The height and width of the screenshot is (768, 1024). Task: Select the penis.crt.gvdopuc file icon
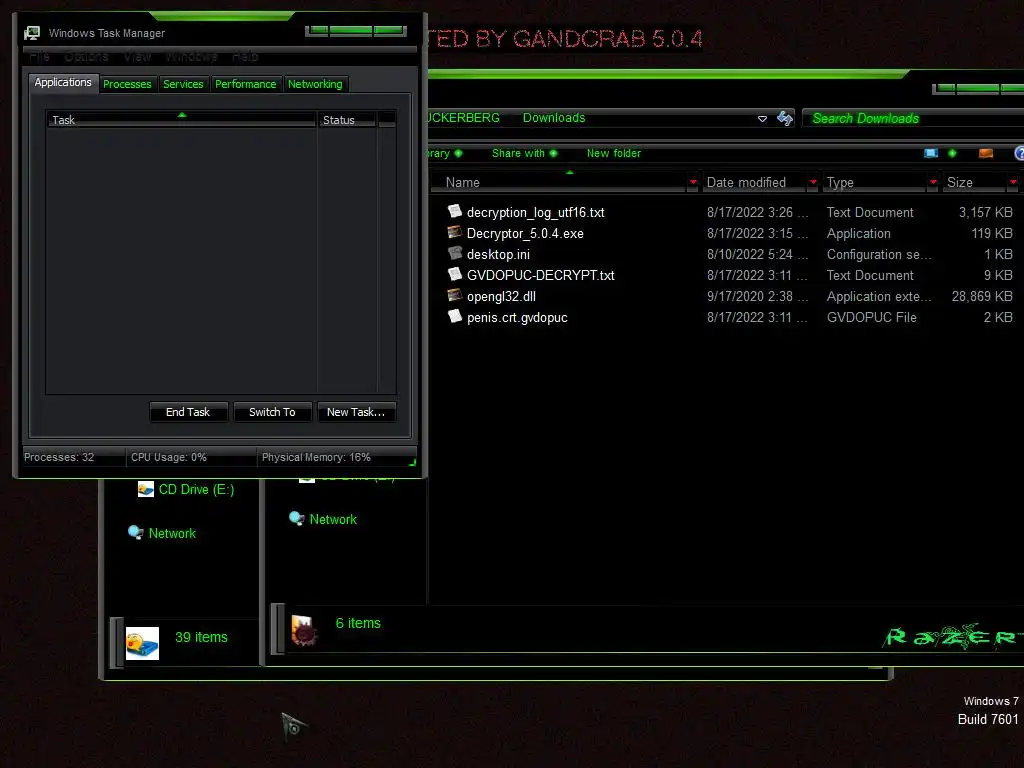coord(455,316)
